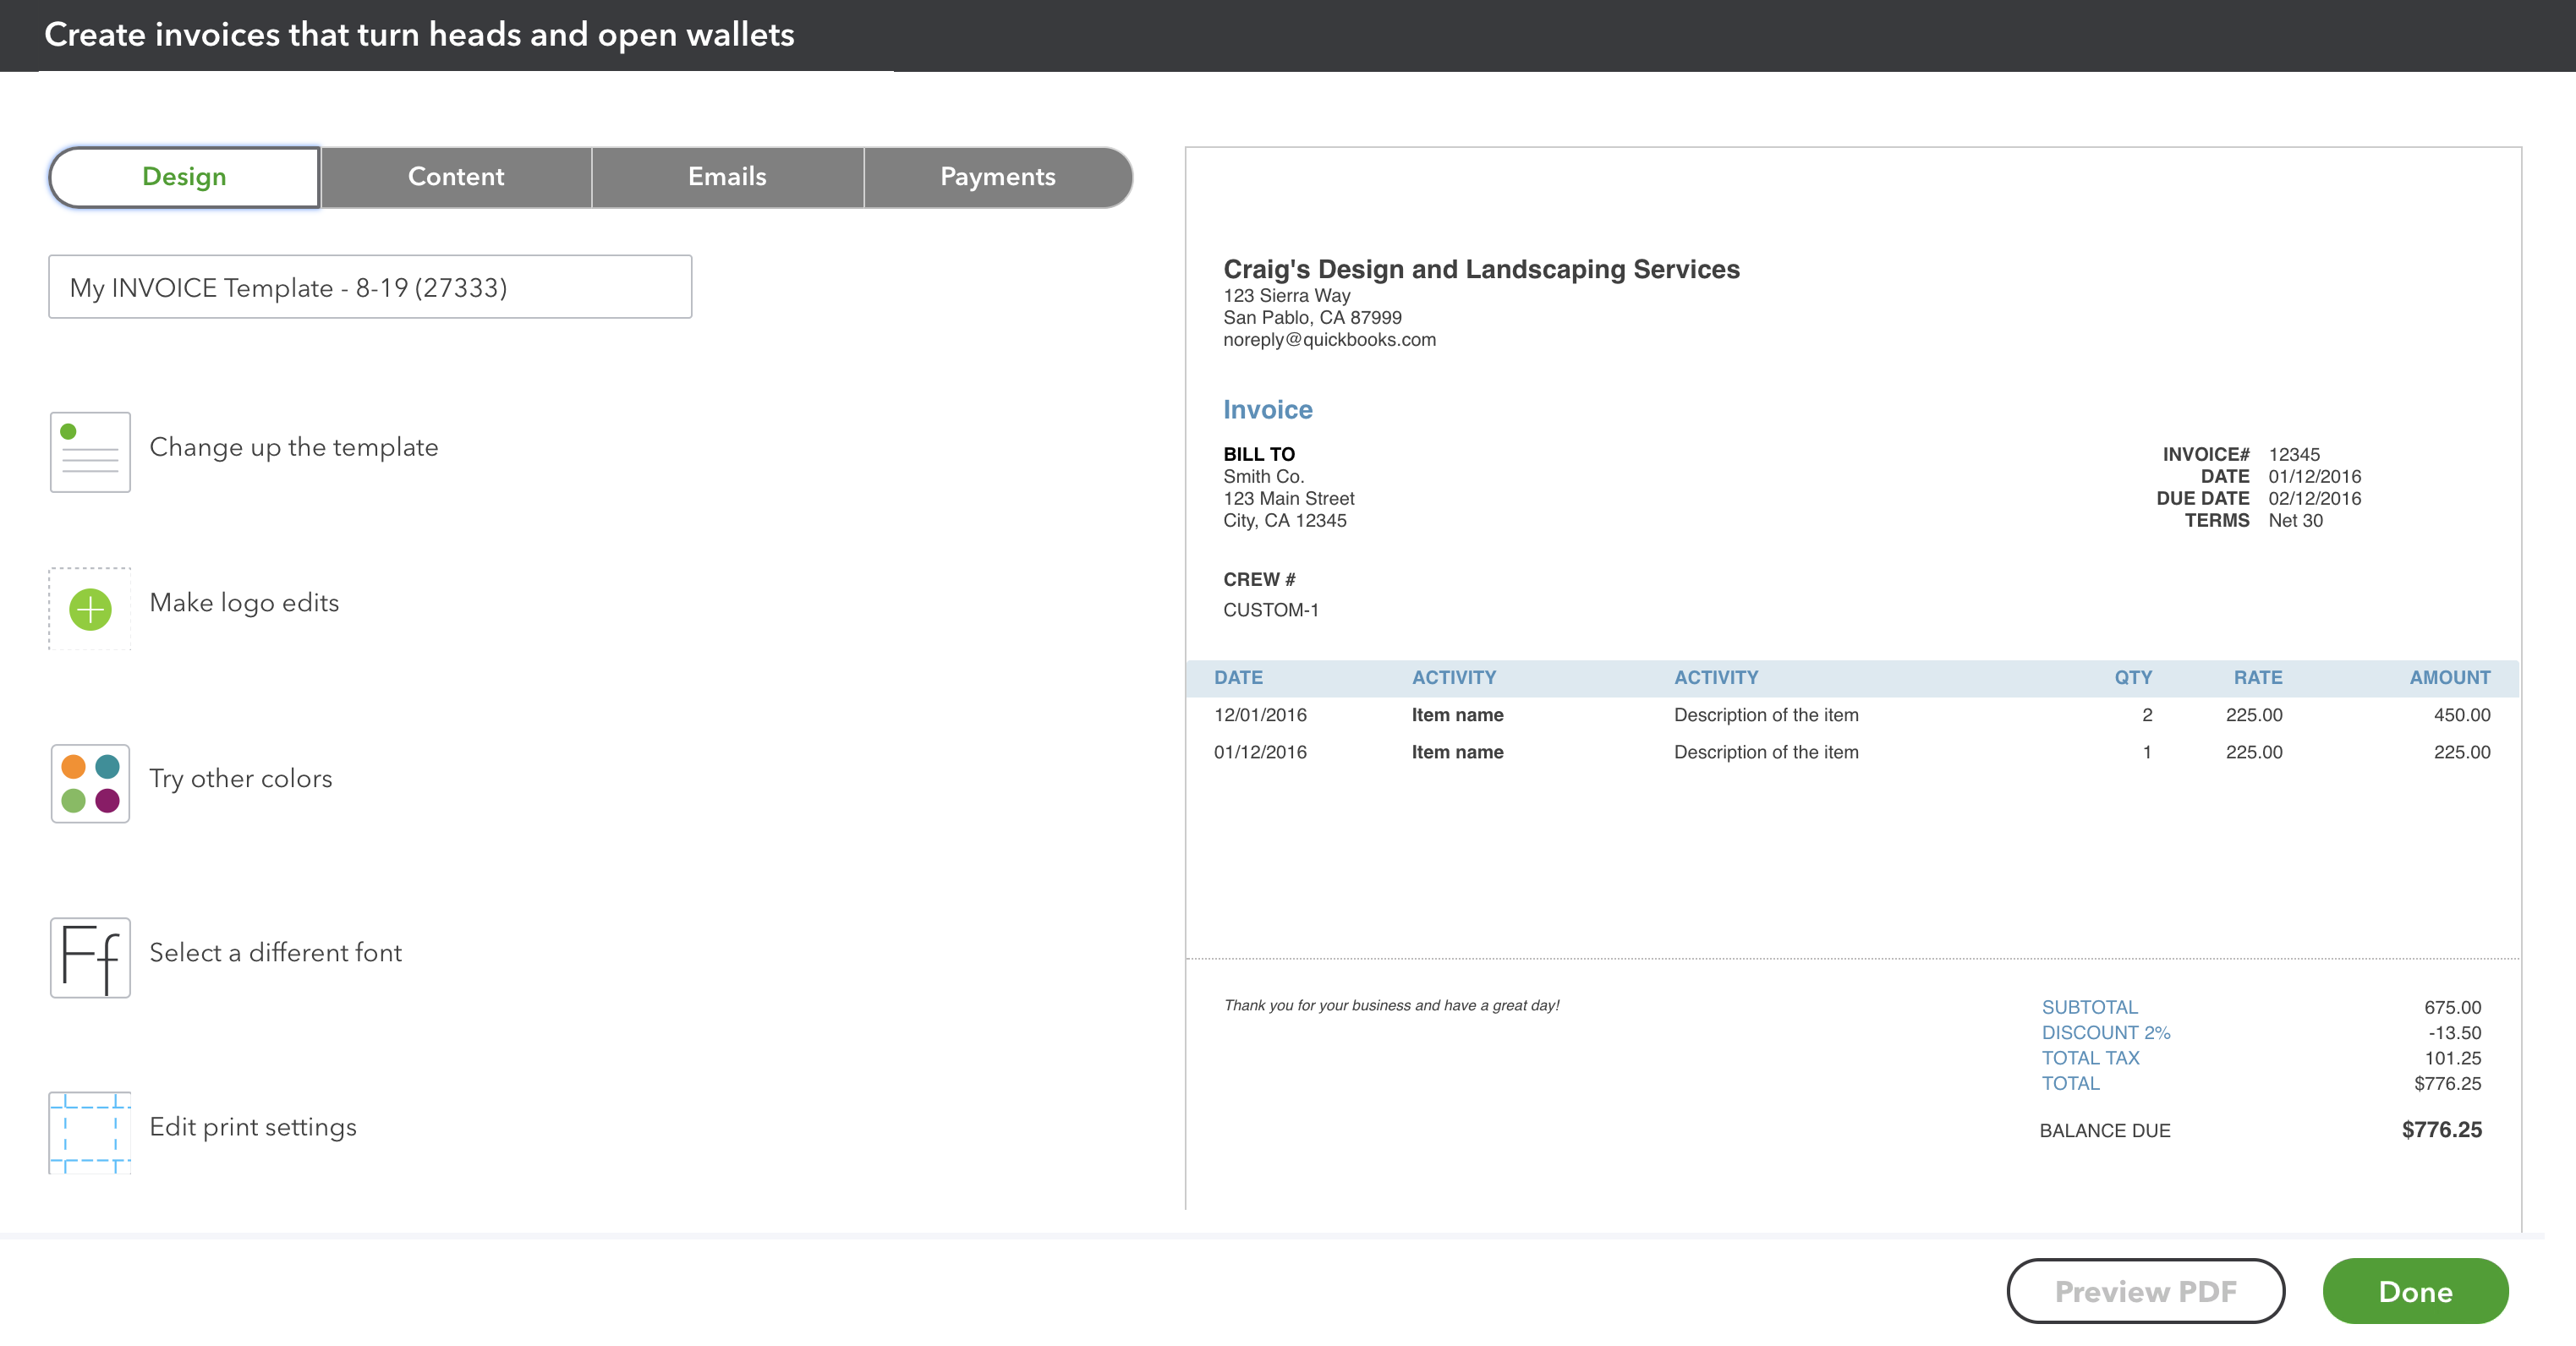Click the Done button
Viewport: 2576px width, 1346px height.
2415,1291
